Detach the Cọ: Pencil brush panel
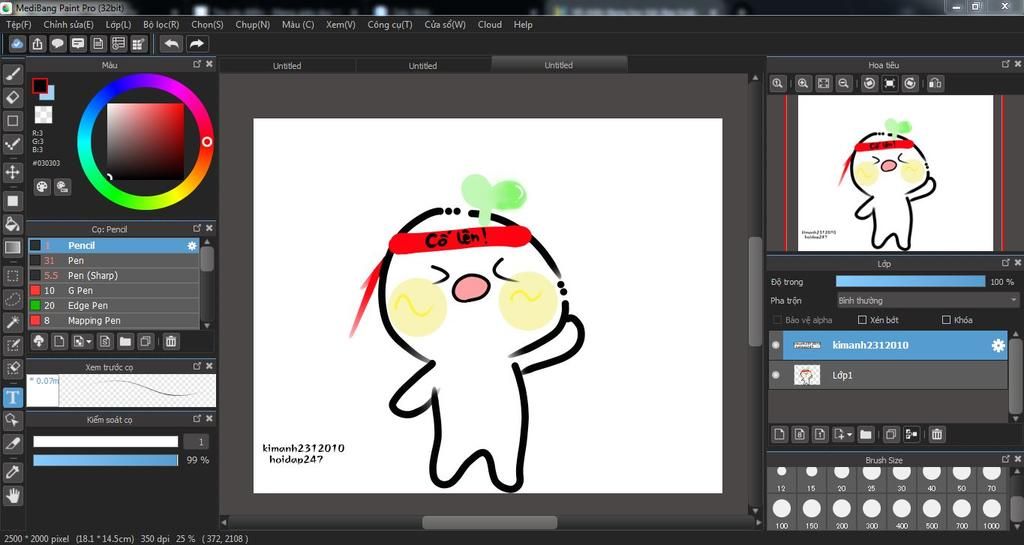The image size is (1024, 545). (197, 228)
